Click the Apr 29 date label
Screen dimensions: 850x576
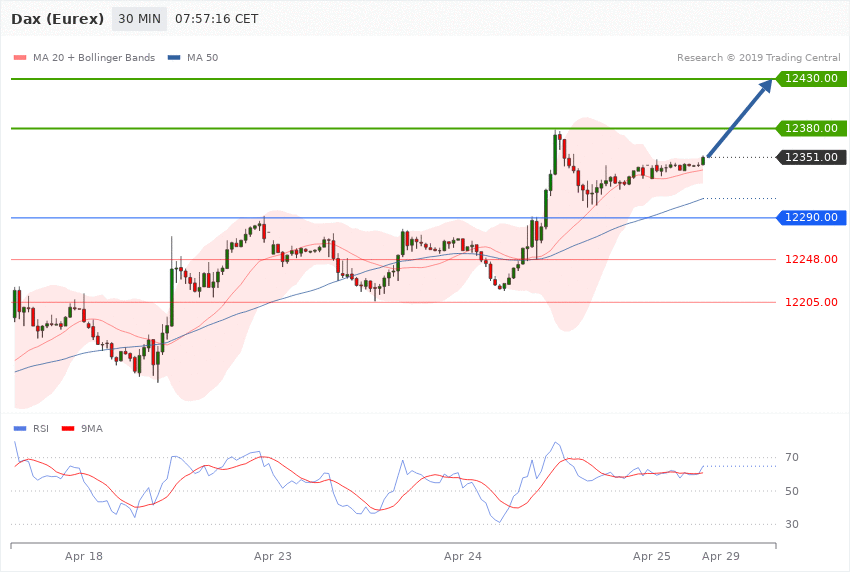(x=720, y=556)
